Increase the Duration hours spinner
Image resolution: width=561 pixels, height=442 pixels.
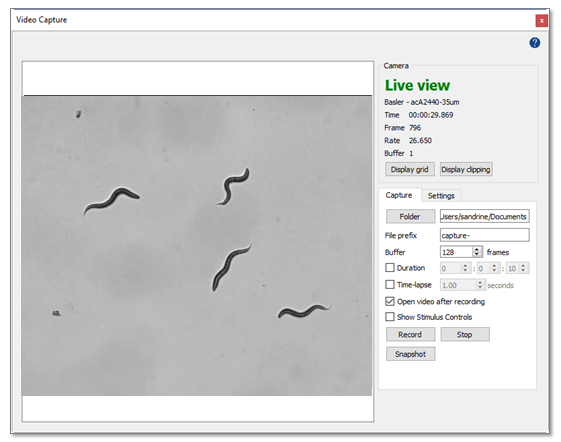click(465, 266)
